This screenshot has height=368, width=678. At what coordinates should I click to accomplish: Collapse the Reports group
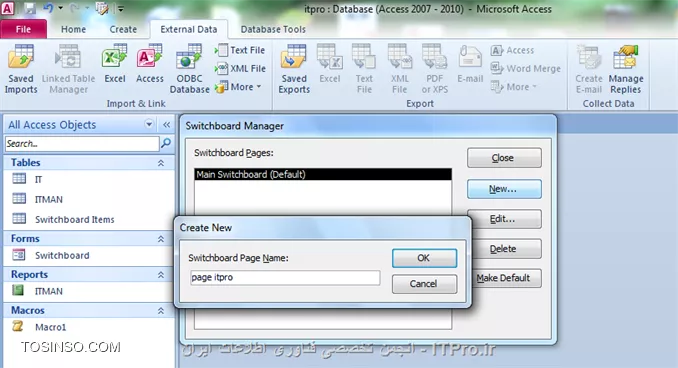[x=160, y=275]
